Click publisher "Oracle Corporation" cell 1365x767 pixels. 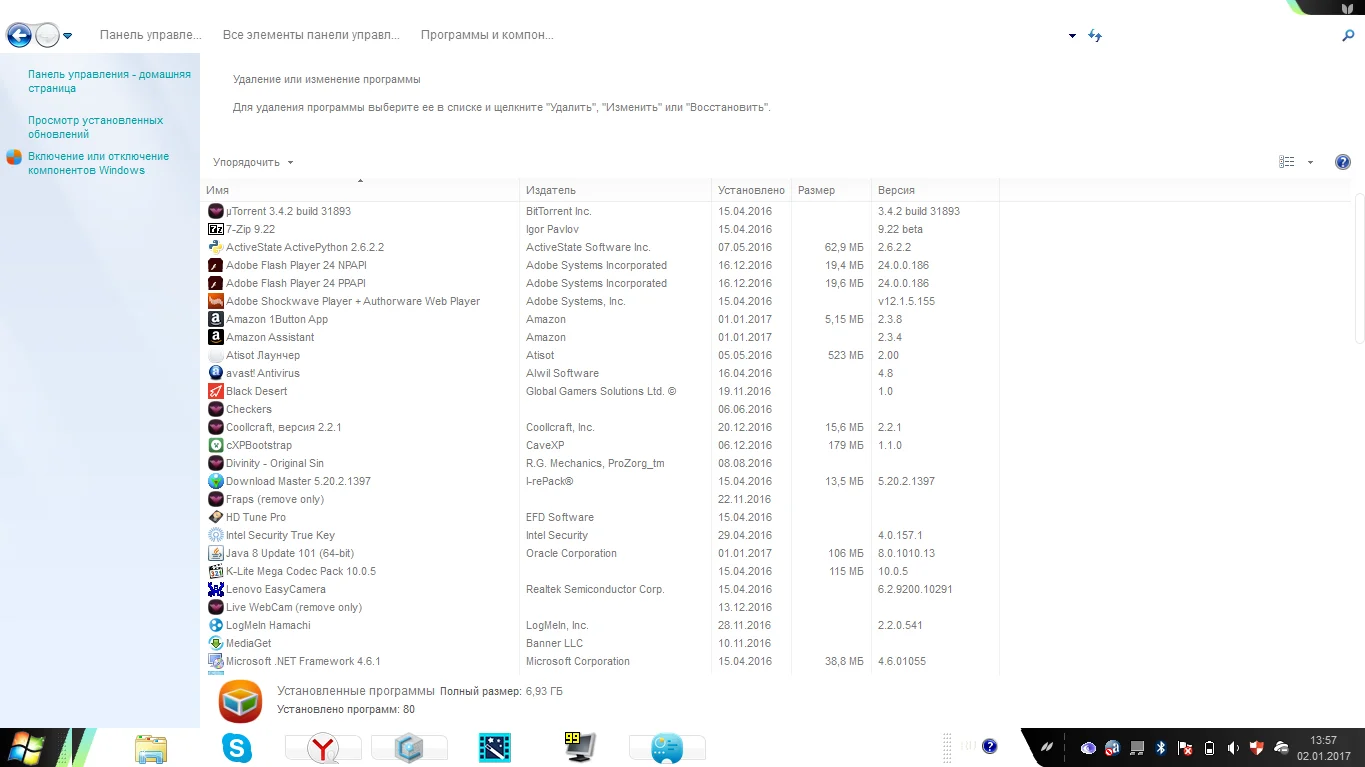[x=571, y=553]
